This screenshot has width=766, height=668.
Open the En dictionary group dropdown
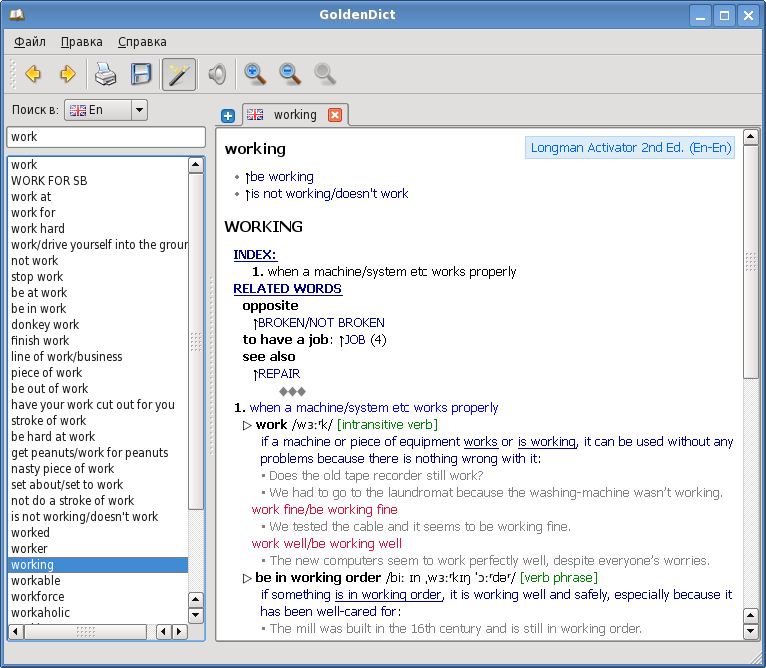(x=139, y=110)
